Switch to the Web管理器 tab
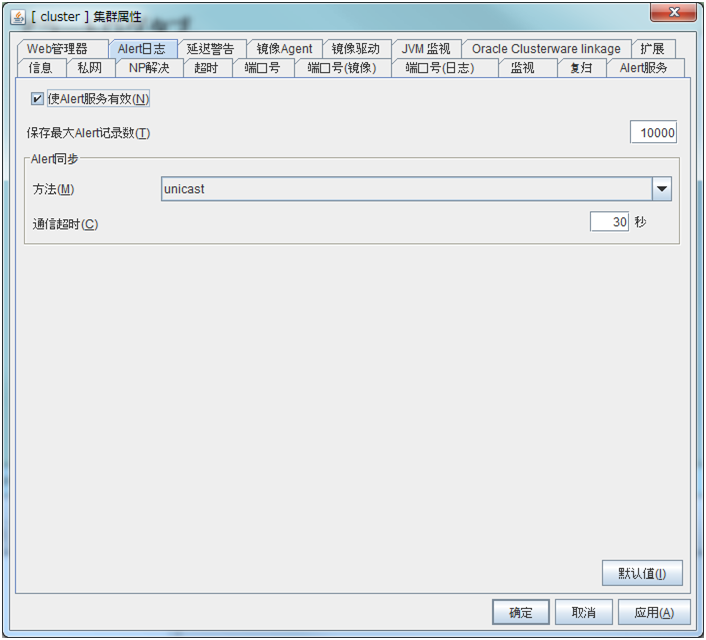 [62, 49]
